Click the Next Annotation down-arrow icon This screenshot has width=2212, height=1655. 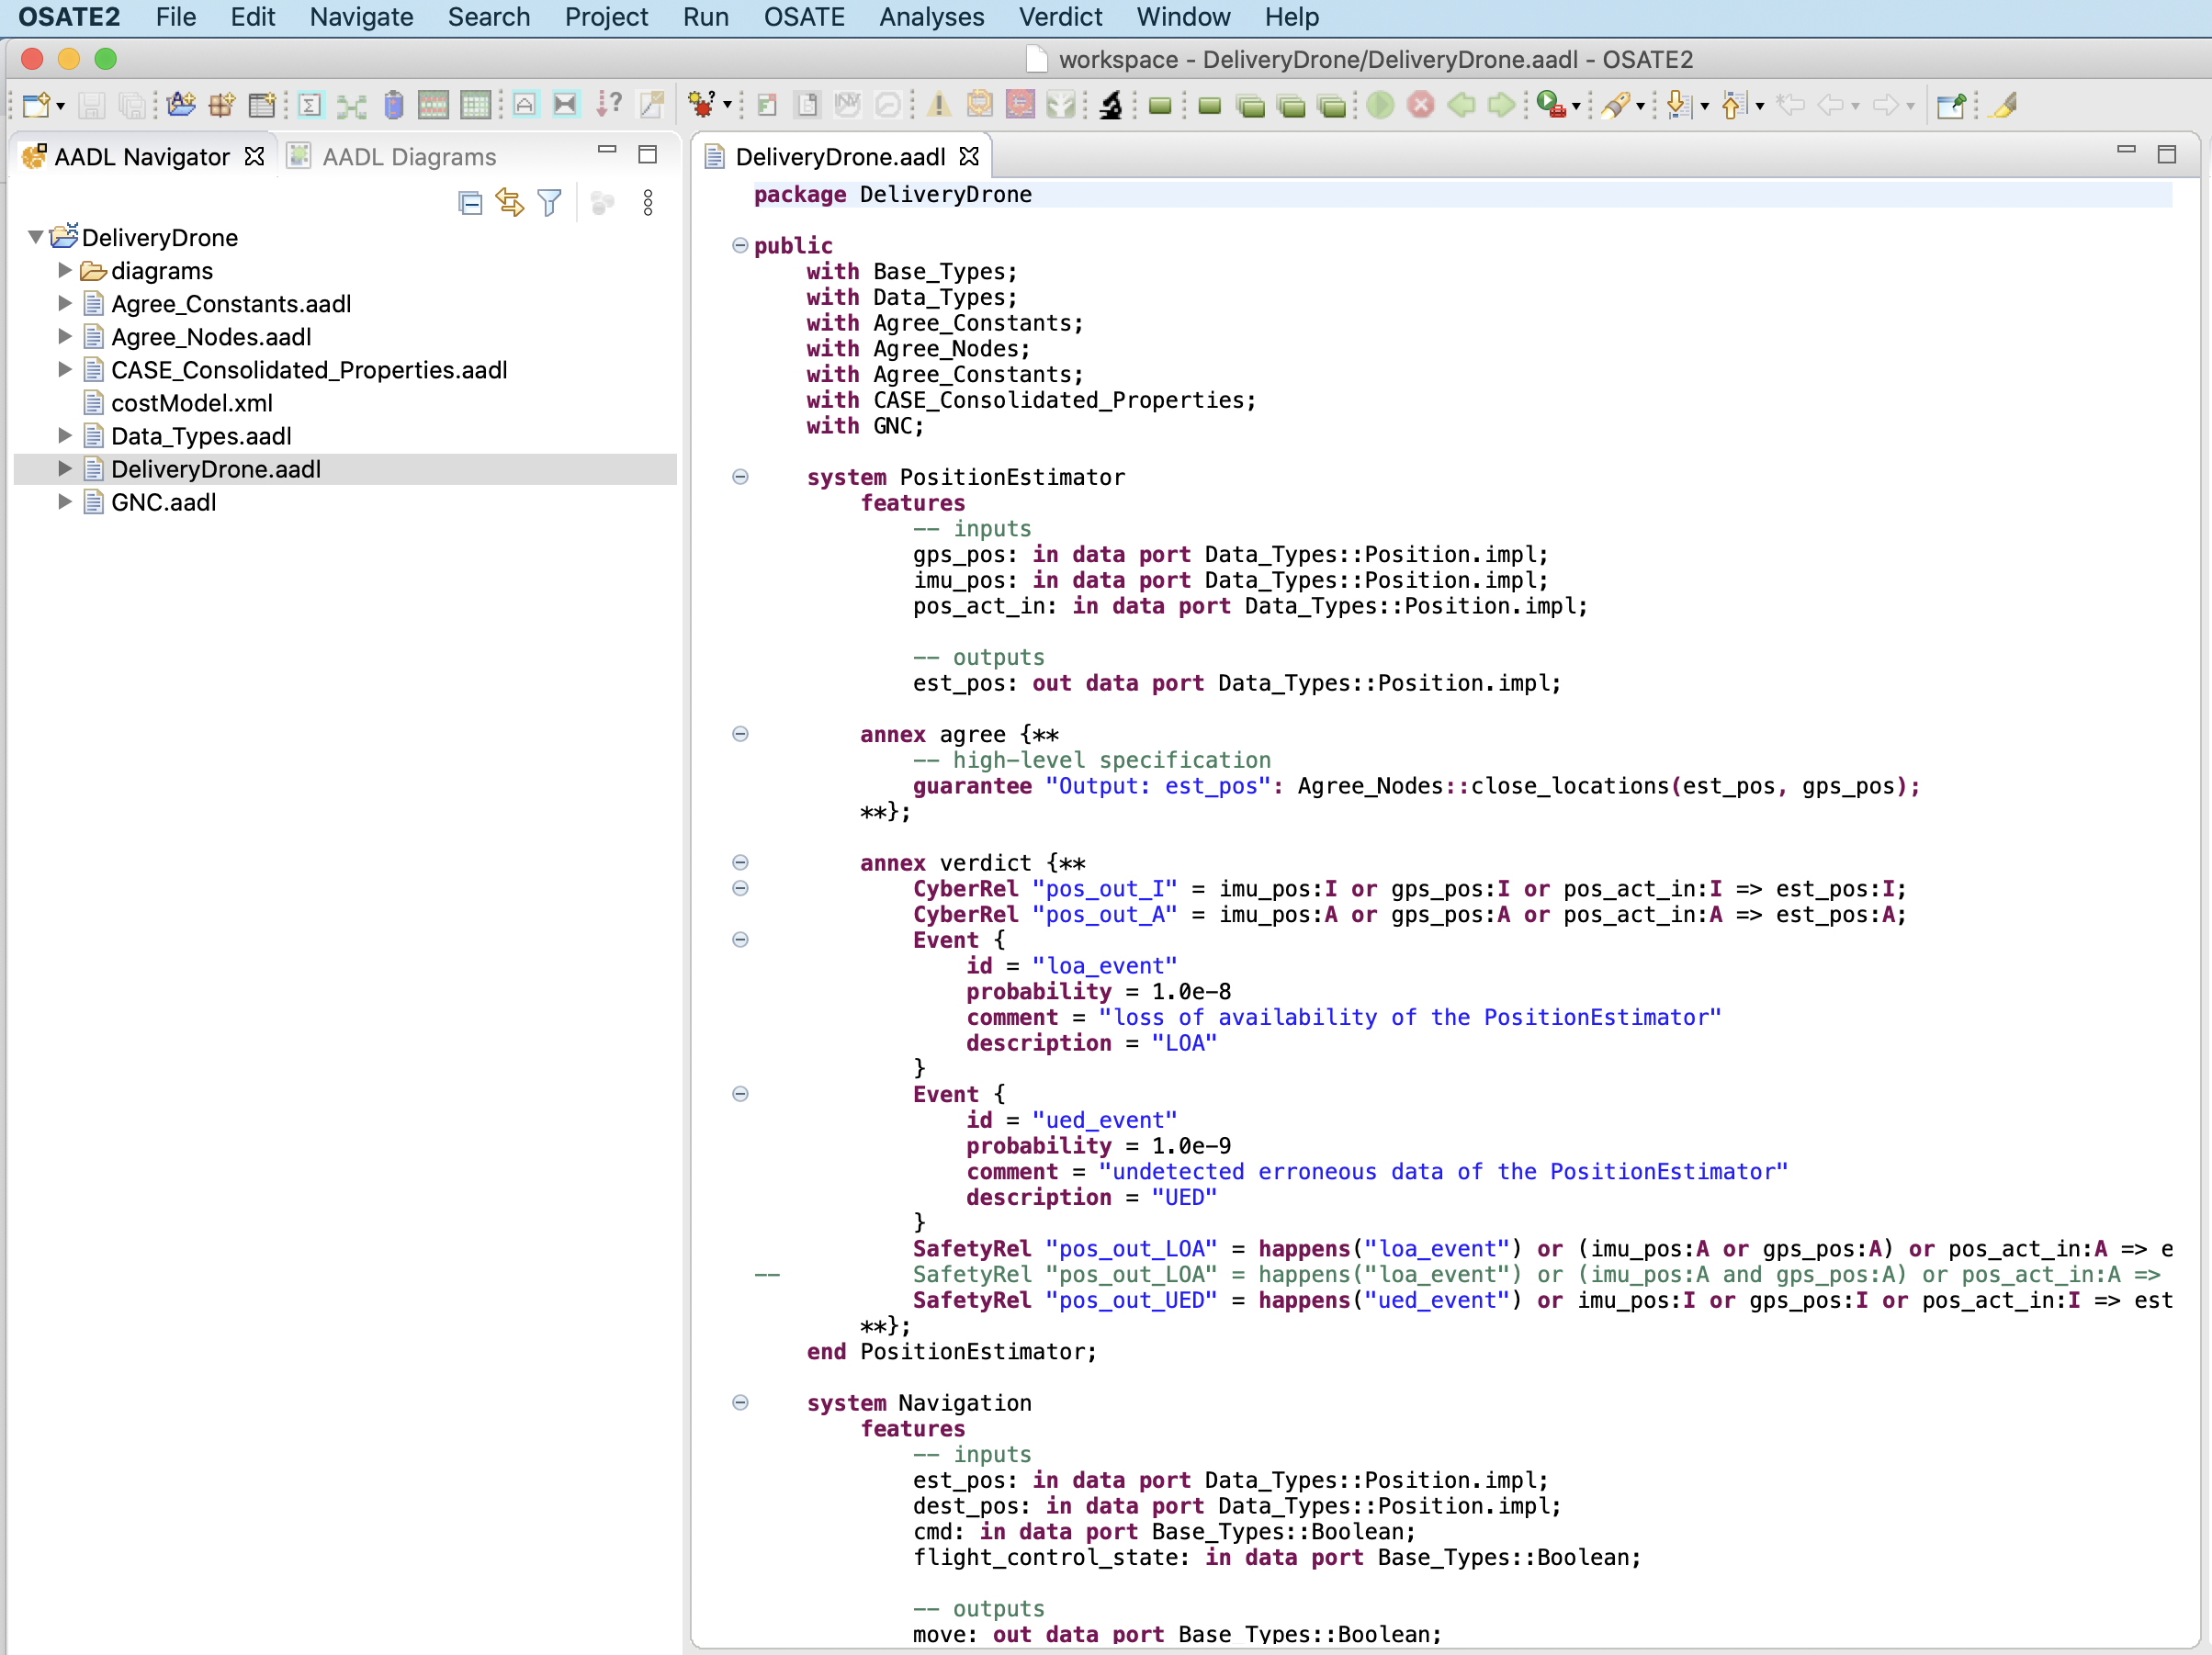1679,105
